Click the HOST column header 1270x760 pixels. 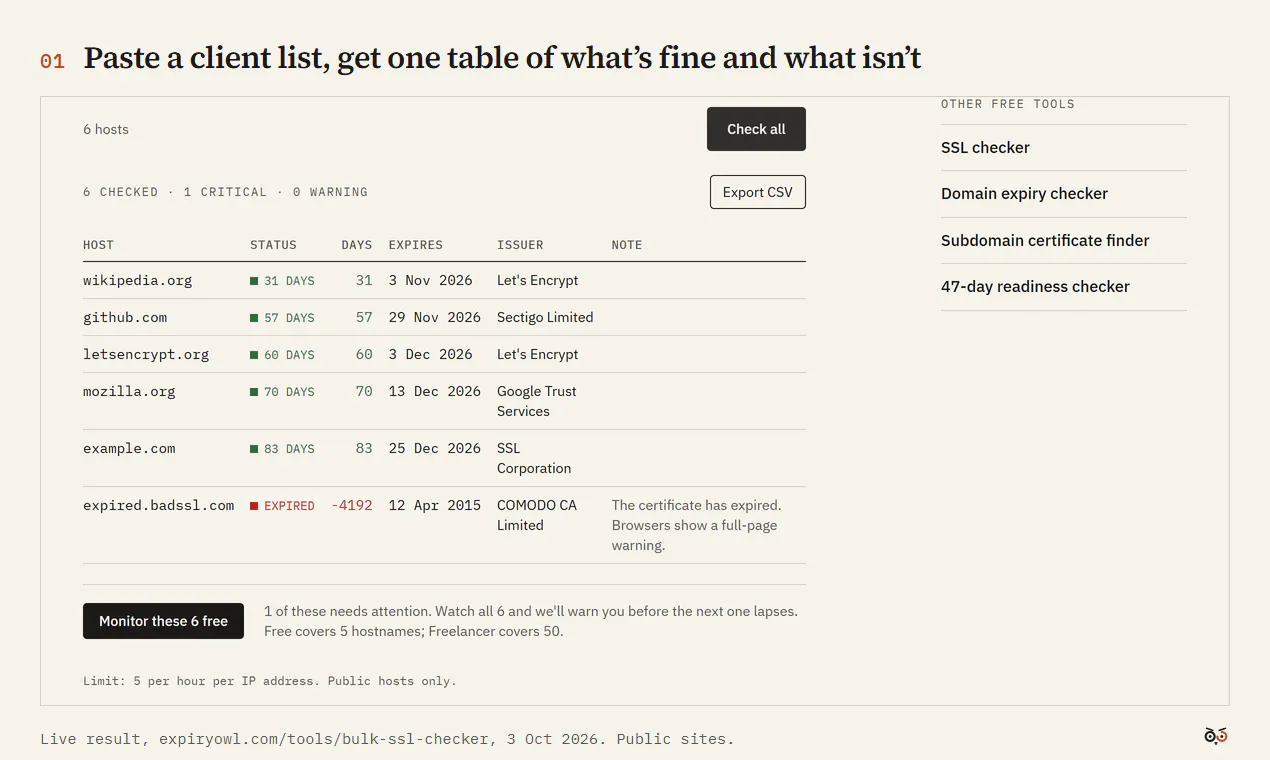click(x=98, y=245)
